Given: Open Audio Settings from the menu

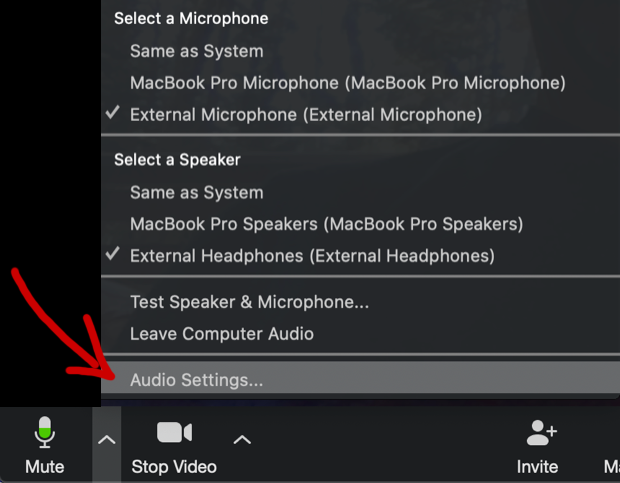Looking at the screenshot, I should coord(360,377).
